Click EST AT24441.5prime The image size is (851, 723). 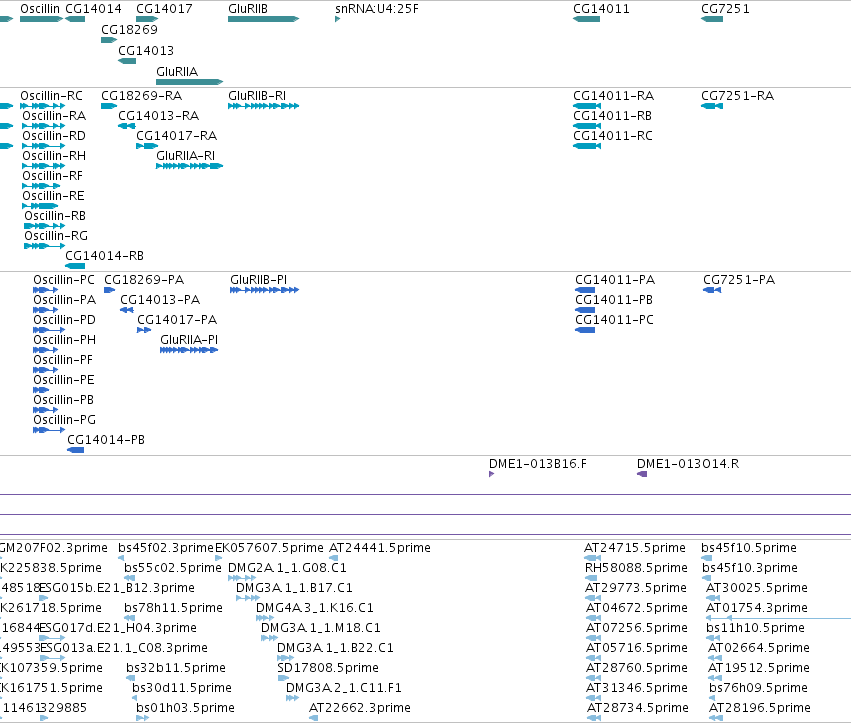point(379,548)
